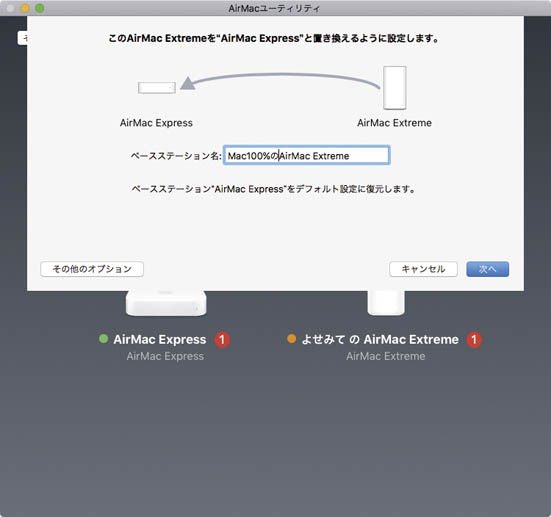Open その他のオプション for more options

click(92, 269)
